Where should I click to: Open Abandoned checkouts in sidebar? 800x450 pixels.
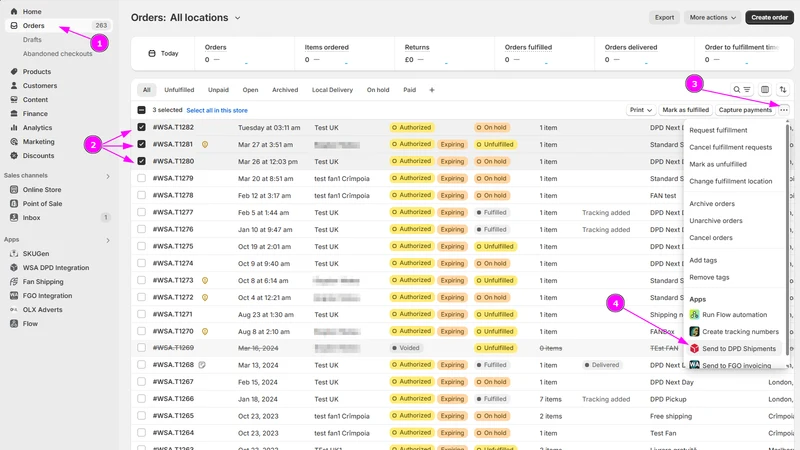pyautogui.click(x=58, y=54)
